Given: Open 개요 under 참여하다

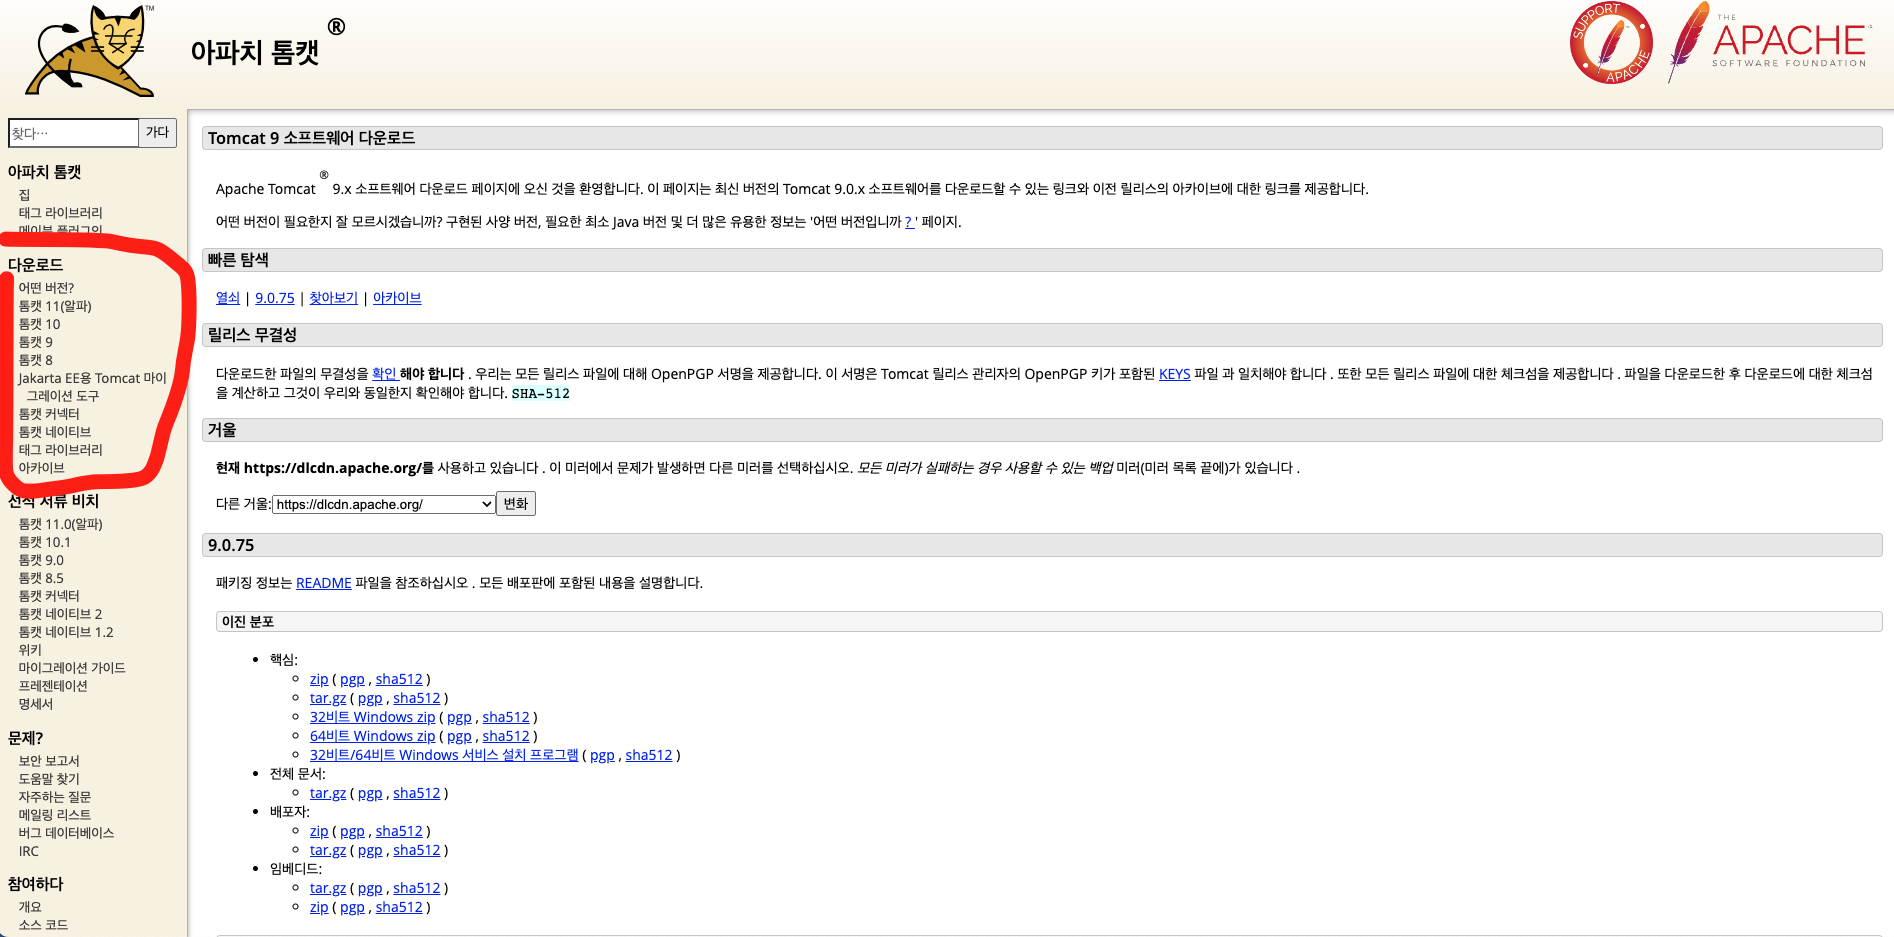Looking at the screenshot, I should pyautogui.click(x=30, y=907).
